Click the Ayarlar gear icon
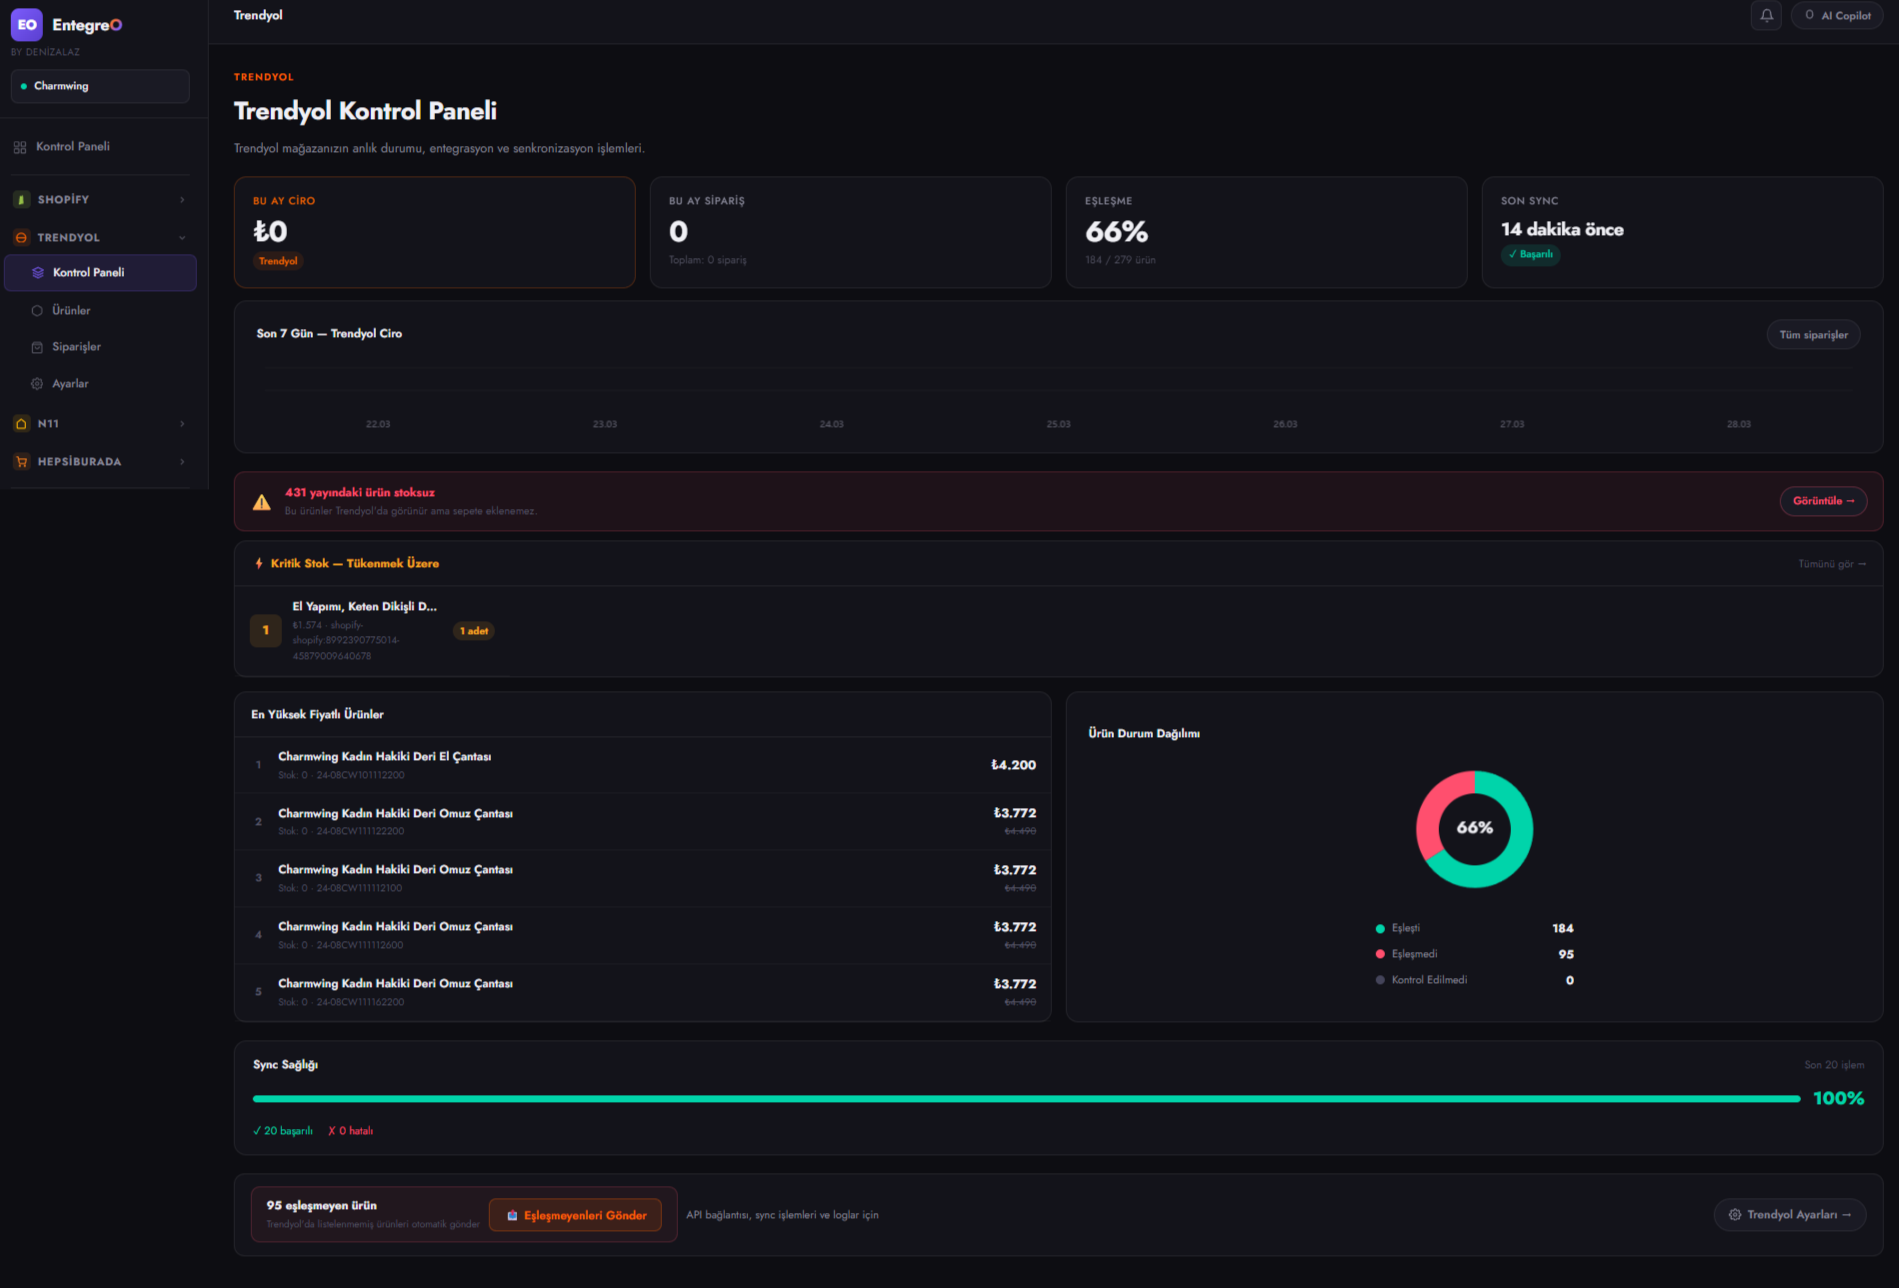The height and width of the screenshot is (1288, 1899). click(x=37, y=383)
